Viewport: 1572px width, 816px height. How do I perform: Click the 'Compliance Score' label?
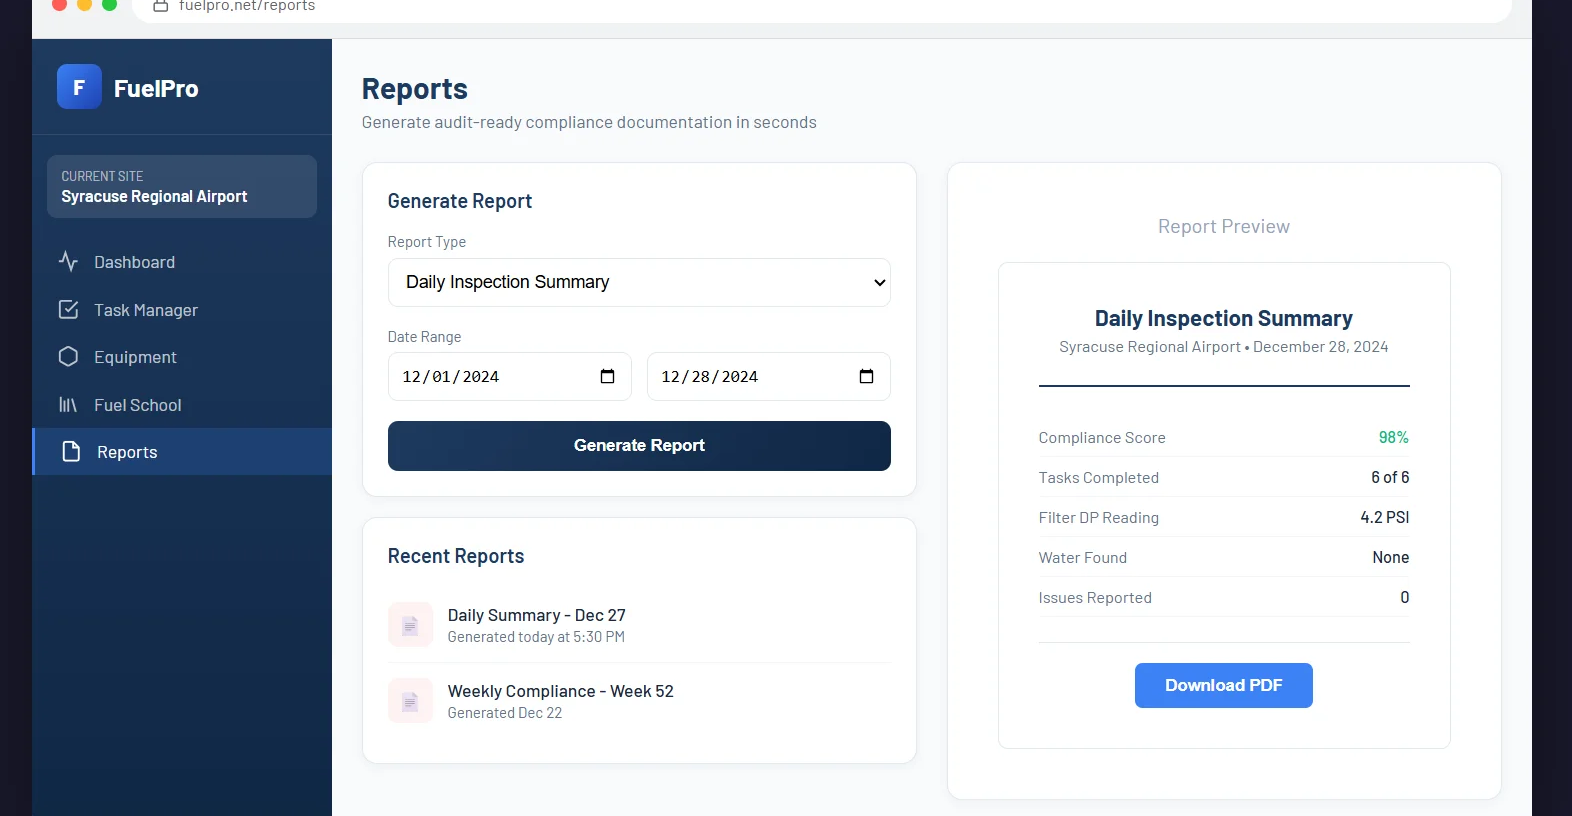point(1102,438)
